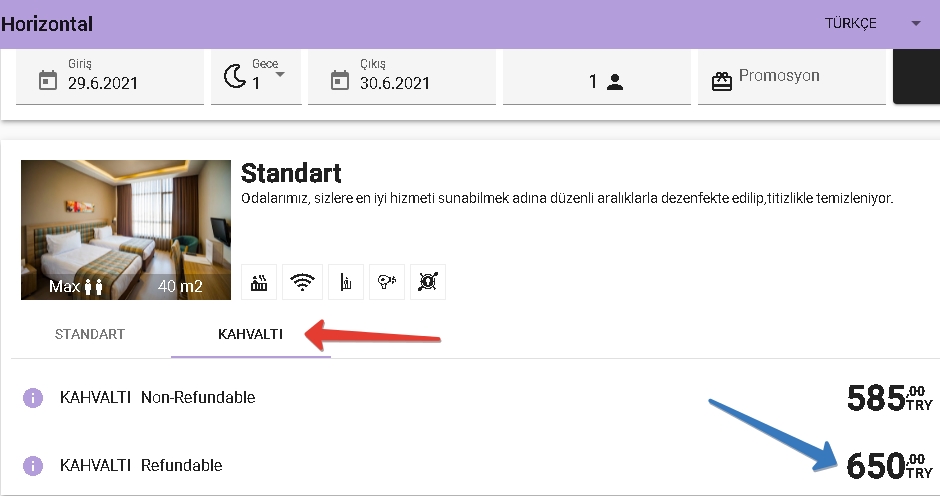
Task: Click the dark button right of Promosyon
Action: point(915,76)
